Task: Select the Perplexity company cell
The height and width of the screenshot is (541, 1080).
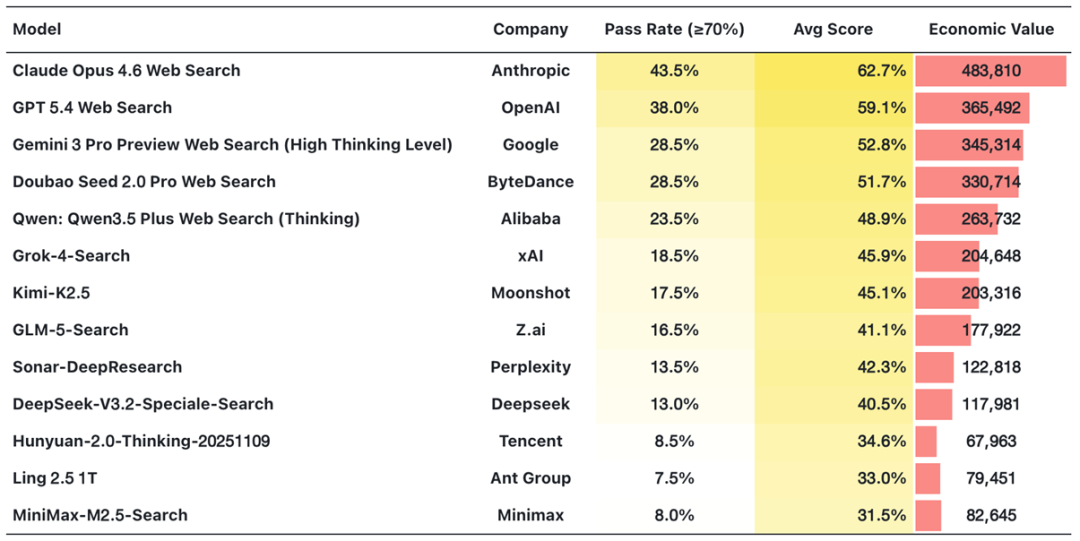Action: point(530,367)
